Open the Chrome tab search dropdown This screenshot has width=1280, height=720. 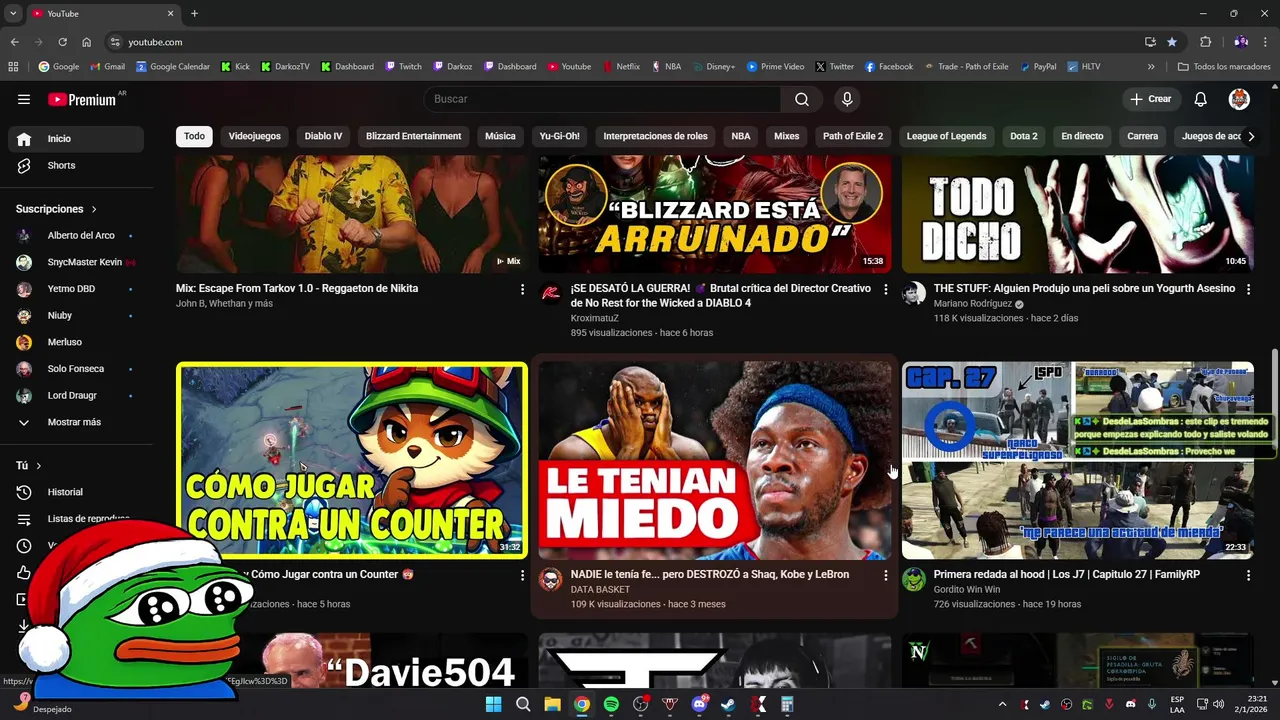coord(13,13)
